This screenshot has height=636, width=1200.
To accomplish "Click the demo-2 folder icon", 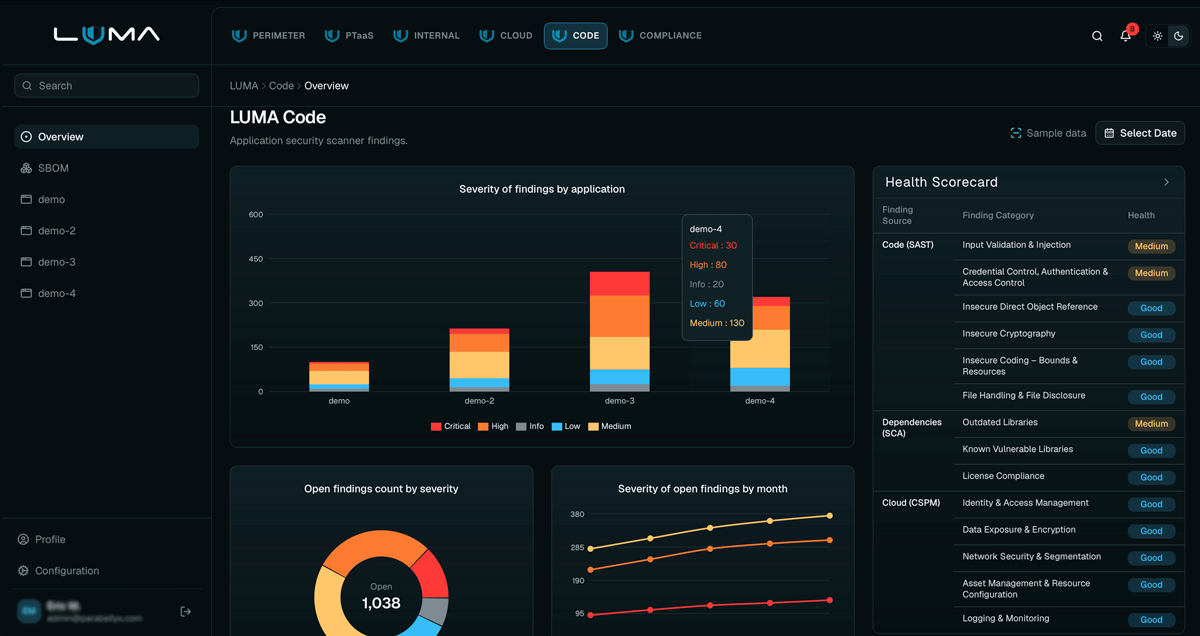I will tap(26, 231).
